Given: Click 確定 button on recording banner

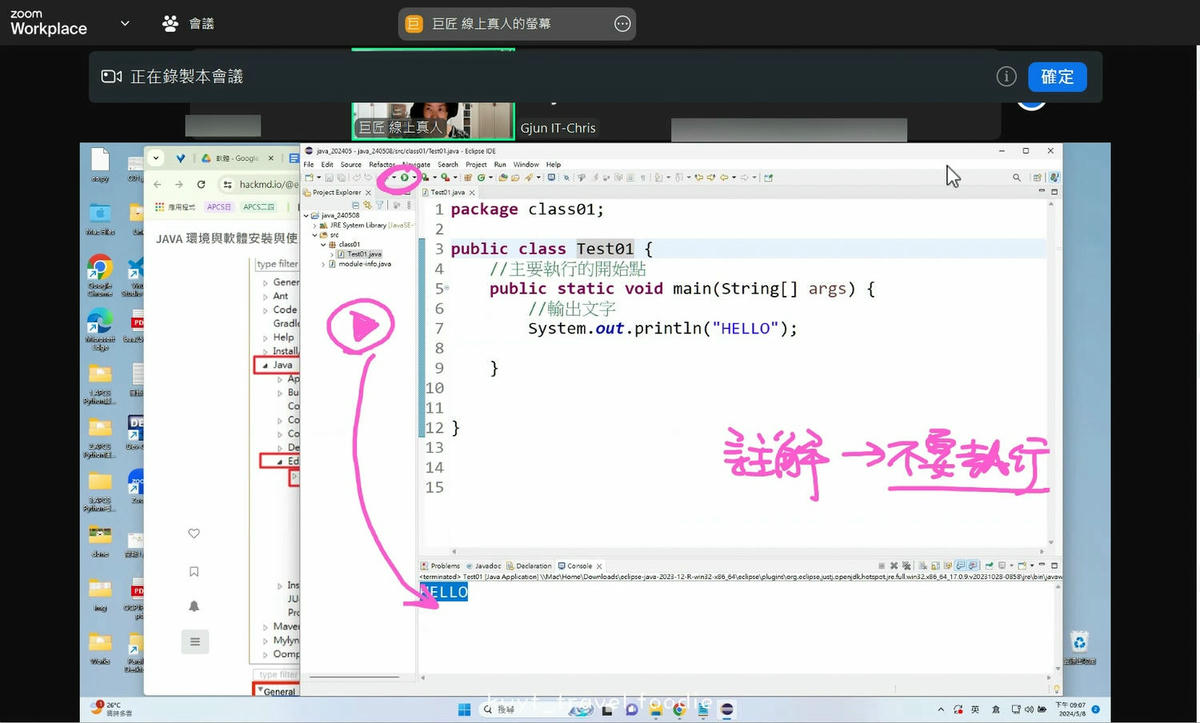Looking at the screenshot, I should click(x=1057, y=77).
